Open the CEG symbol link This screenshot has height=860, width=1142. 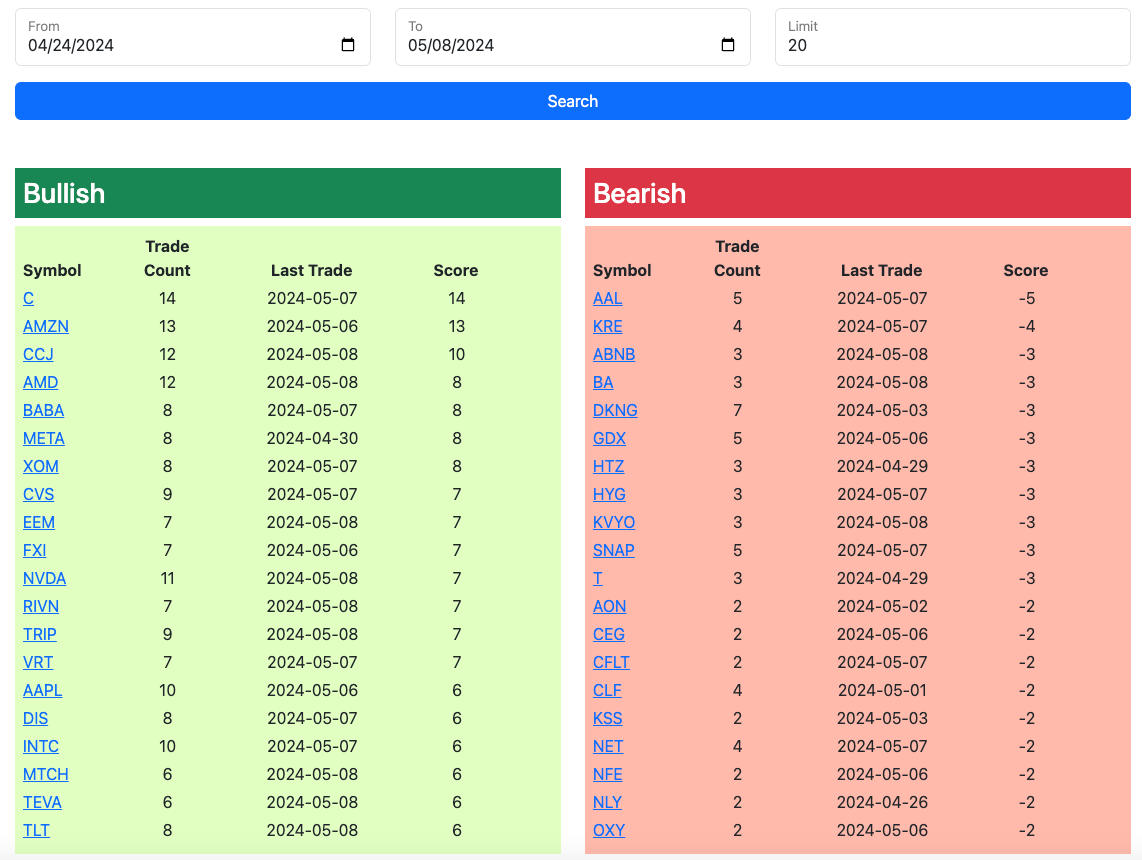tap(609, 635)
